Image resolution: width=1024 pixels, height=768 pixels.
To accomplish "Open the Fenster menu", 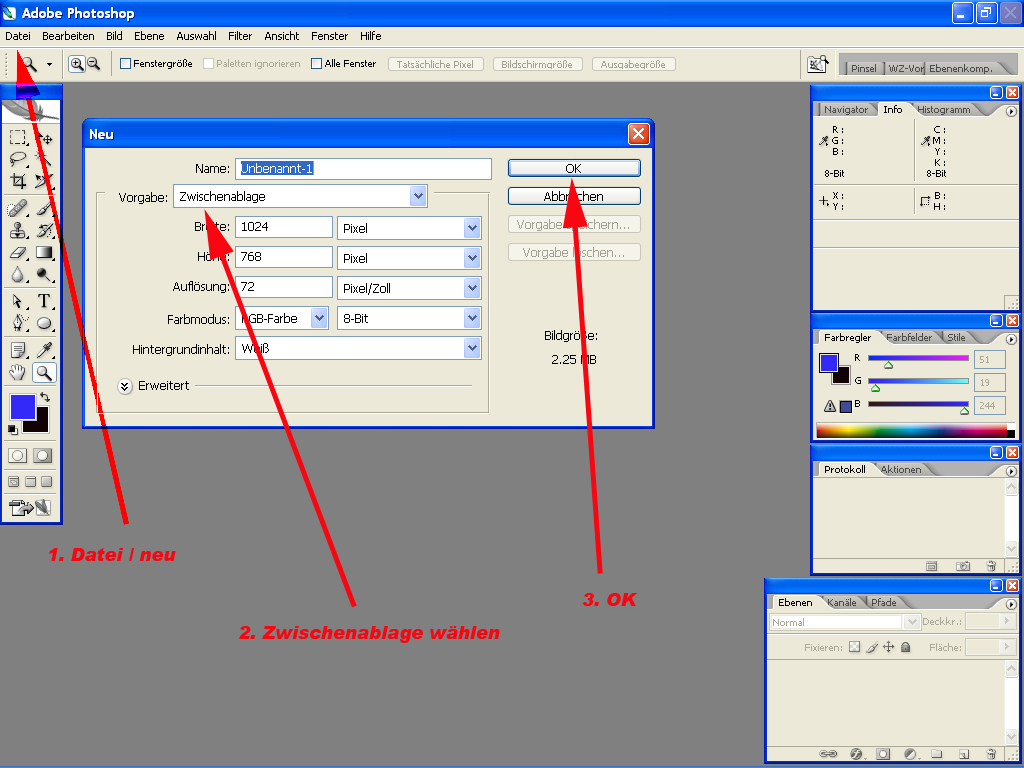I will [329, 36].
